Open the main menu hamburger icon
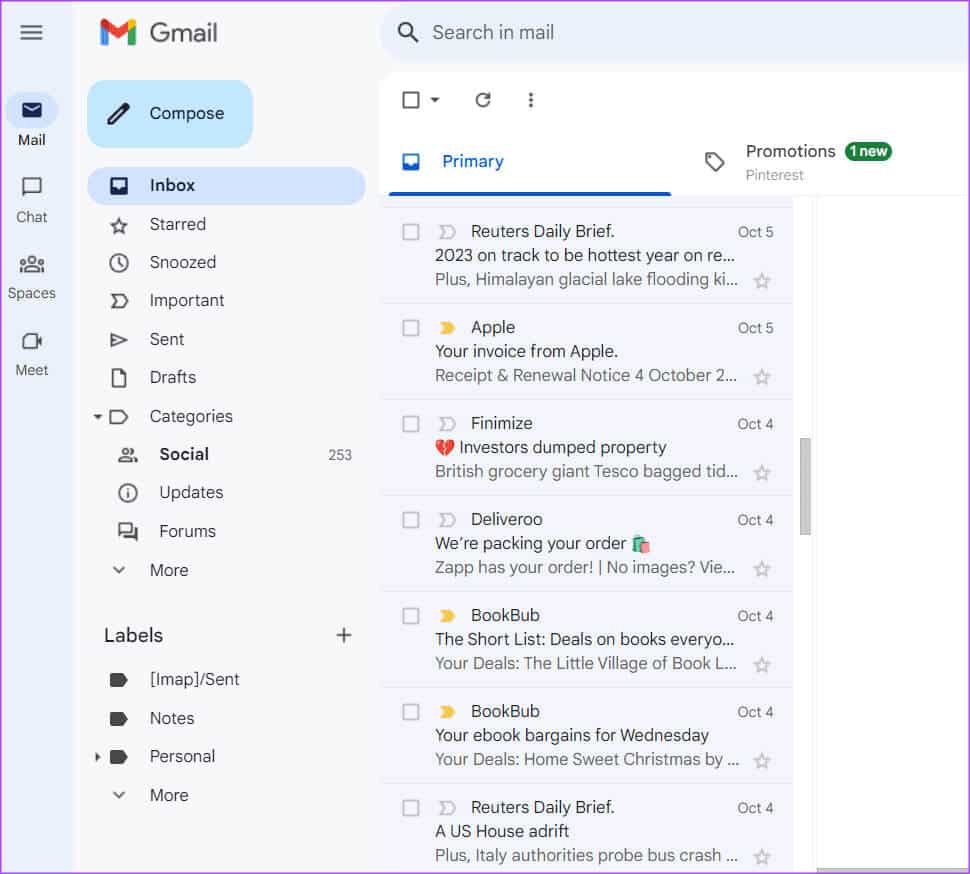Screen dimensions: 970x874 tap(32, 32)
